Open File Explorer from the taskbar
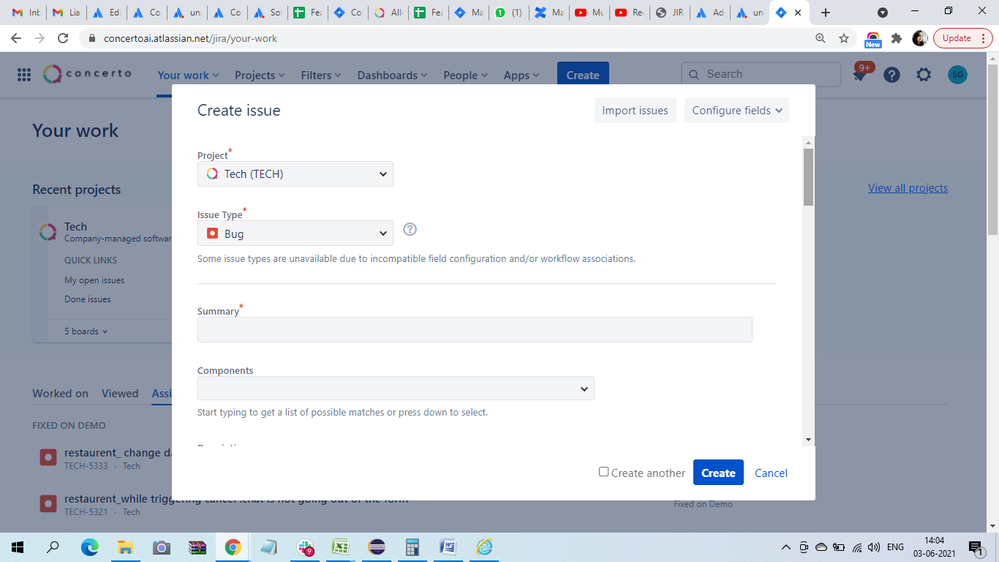 click(125, 547)
